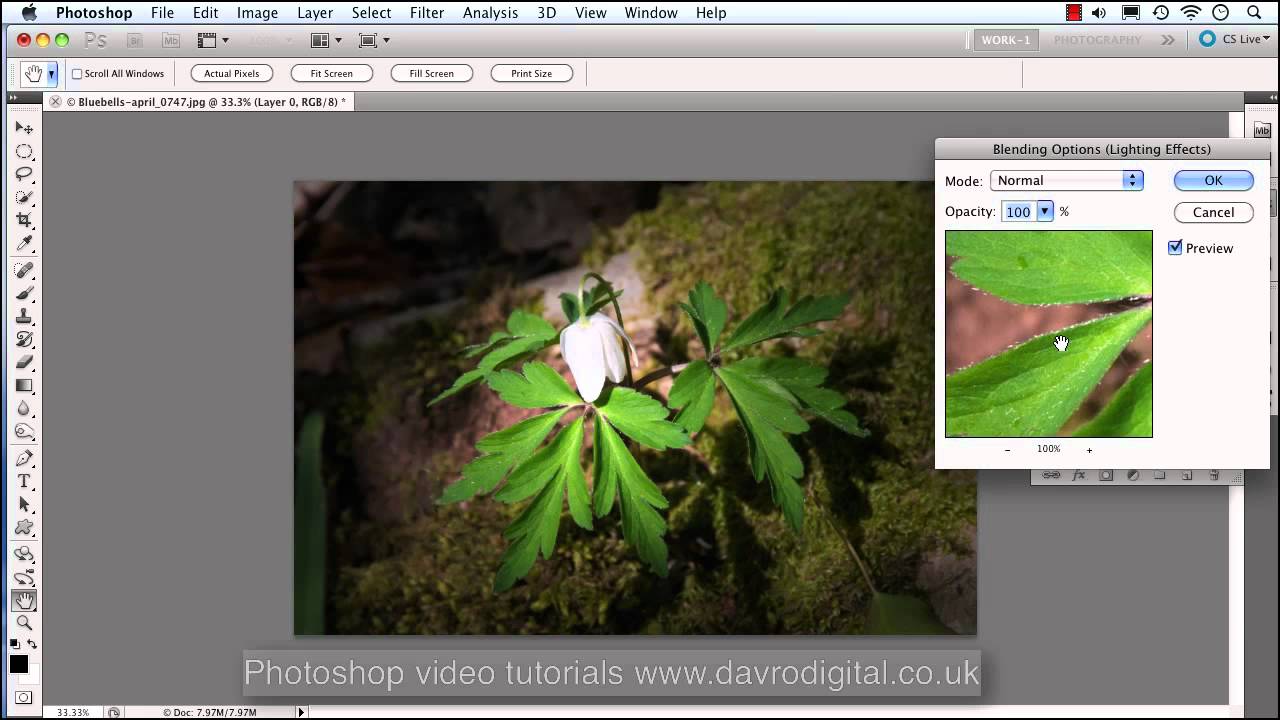The width and height of the screenshot is (1280, 720).
Task: Open the File menu
Action: click(x=162, y=13)
